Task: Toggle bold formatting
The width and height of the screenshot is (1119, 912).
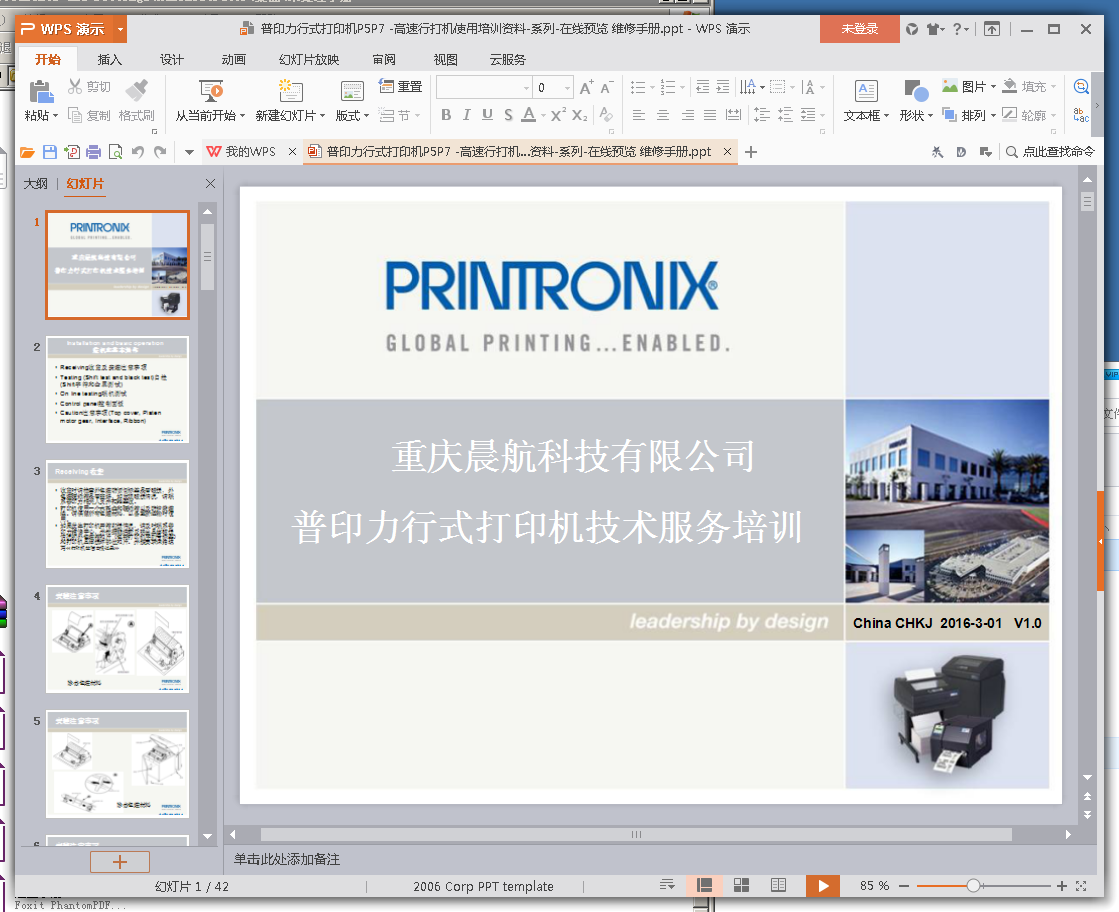Action: (x=446, y=114)
